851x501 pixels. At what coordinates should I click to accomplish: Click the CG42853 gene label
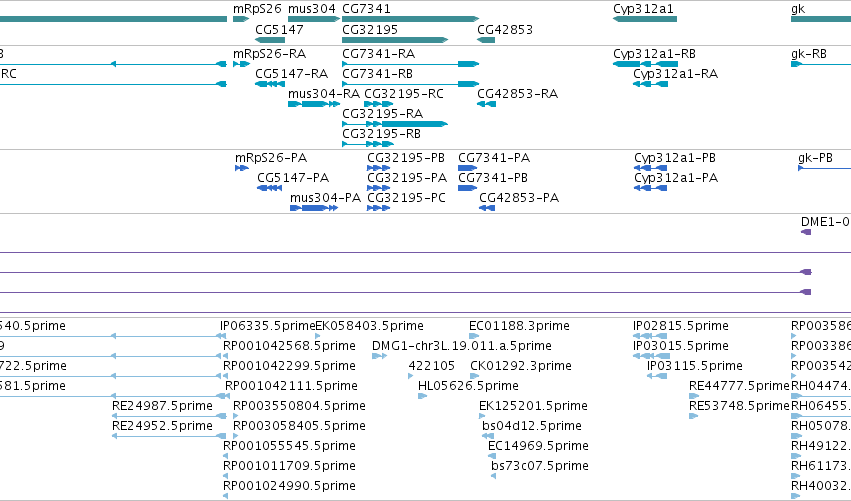click(x=505, y=29)
